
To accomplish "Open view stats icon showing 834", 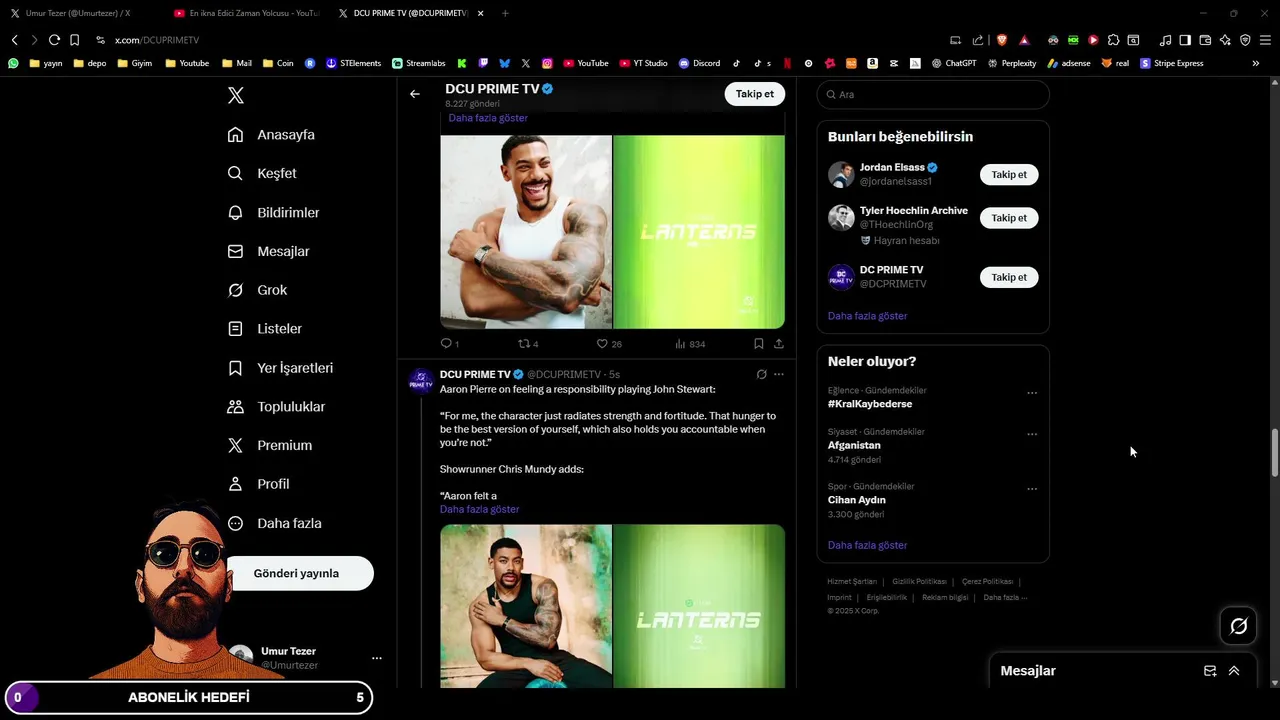I will (681, 344).
